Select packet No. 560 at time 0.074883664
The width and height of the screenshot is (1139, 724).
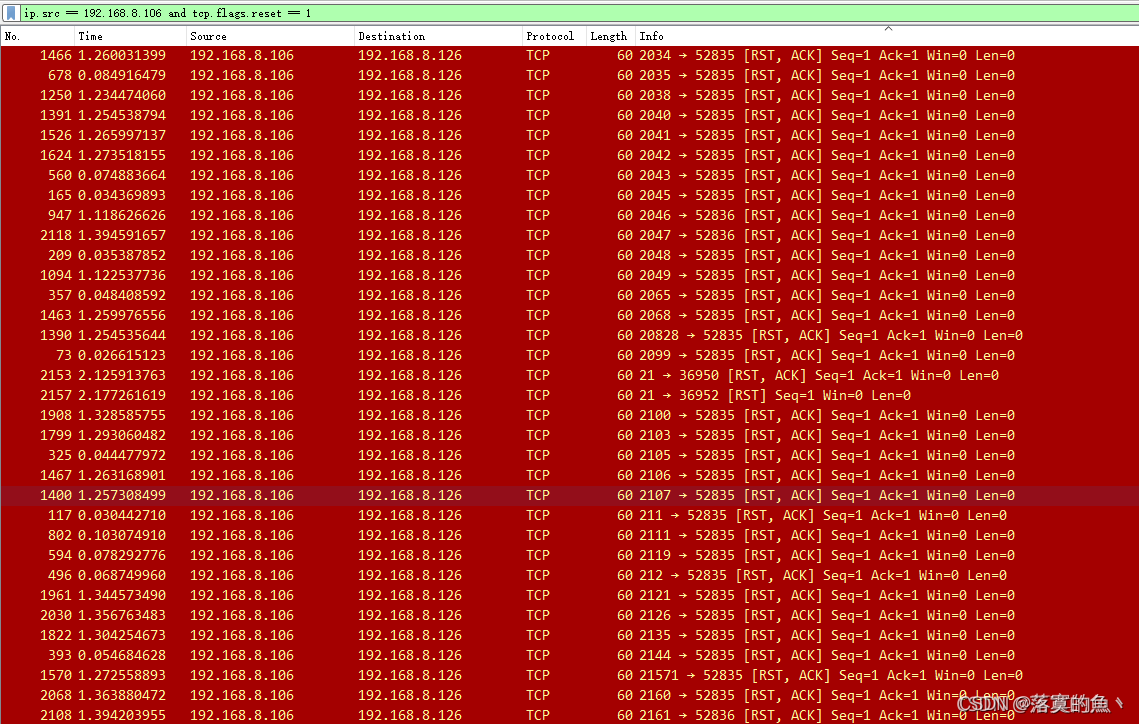570,175
